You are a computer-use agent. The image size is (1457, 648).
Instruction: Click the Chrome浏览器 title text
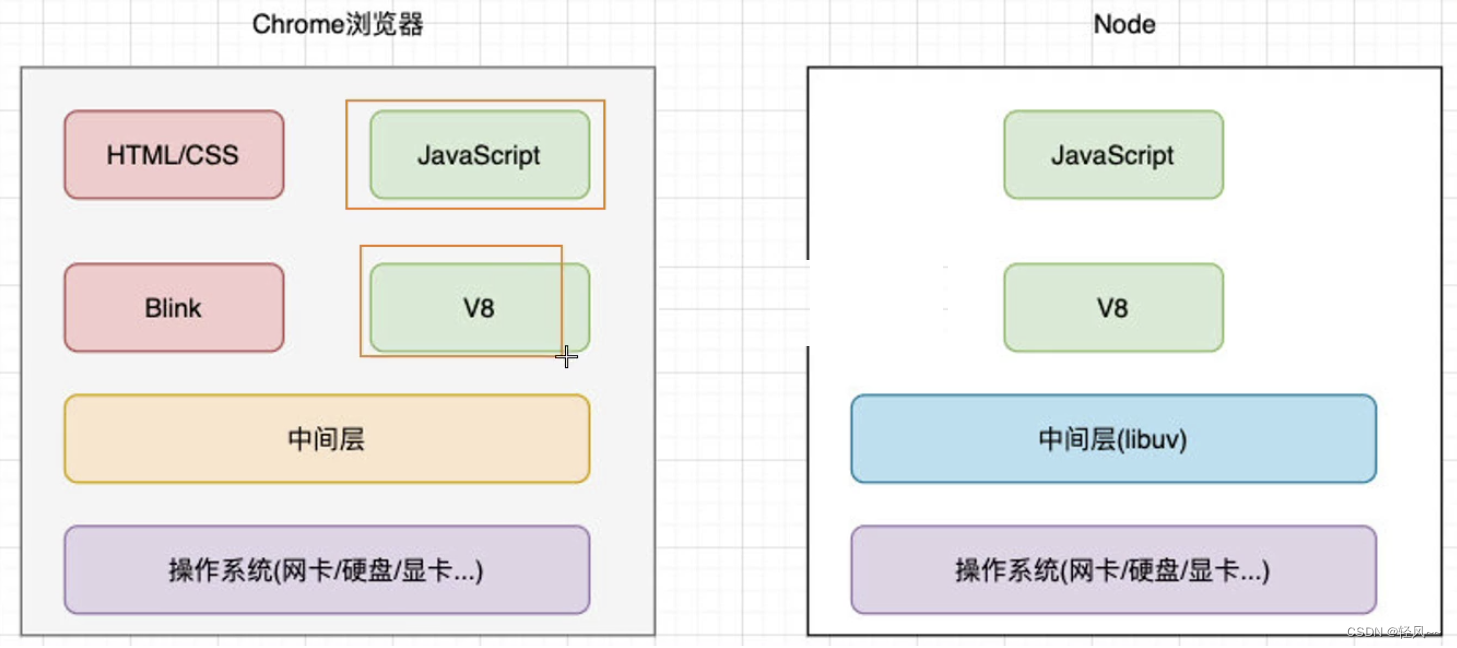[338, 24]
